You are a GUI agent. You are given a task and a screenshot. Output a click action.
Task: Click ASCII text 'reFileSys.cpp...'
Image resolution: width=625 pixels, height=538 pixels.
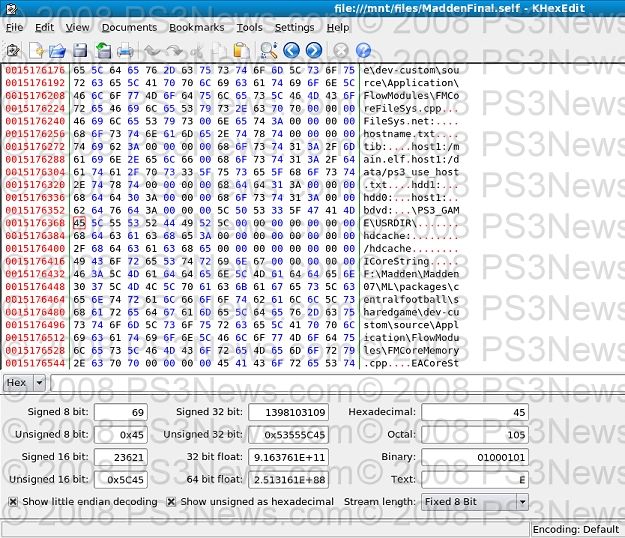point(411,108)
